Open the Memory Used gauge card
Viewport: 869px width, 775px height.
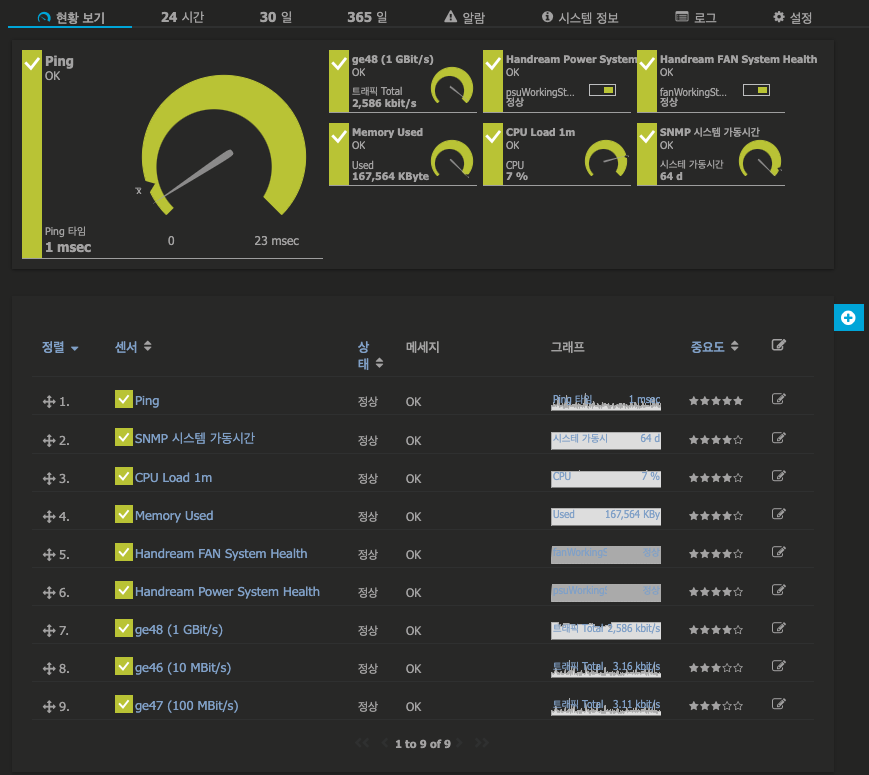click(403, 154)
